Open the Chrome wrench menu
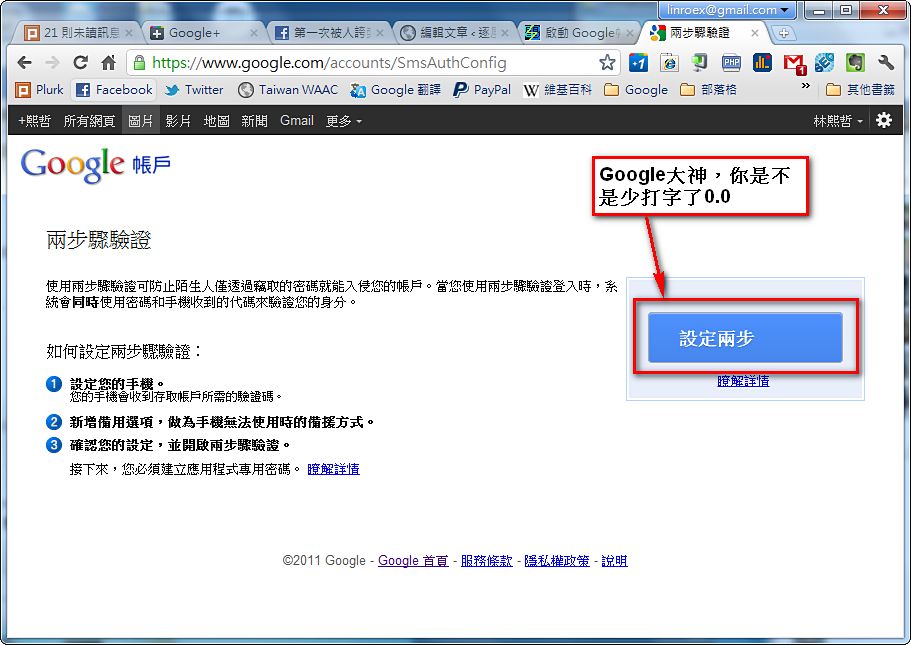 click(886, 63)
